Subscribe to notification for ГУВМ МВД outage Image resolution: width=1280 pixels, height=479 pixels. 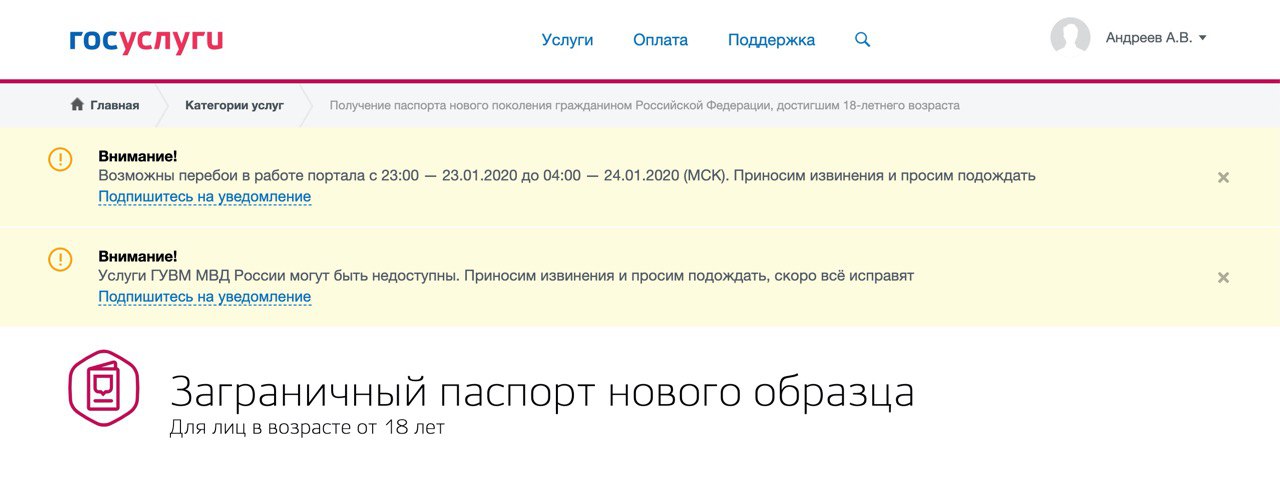[x=205, y=297]
